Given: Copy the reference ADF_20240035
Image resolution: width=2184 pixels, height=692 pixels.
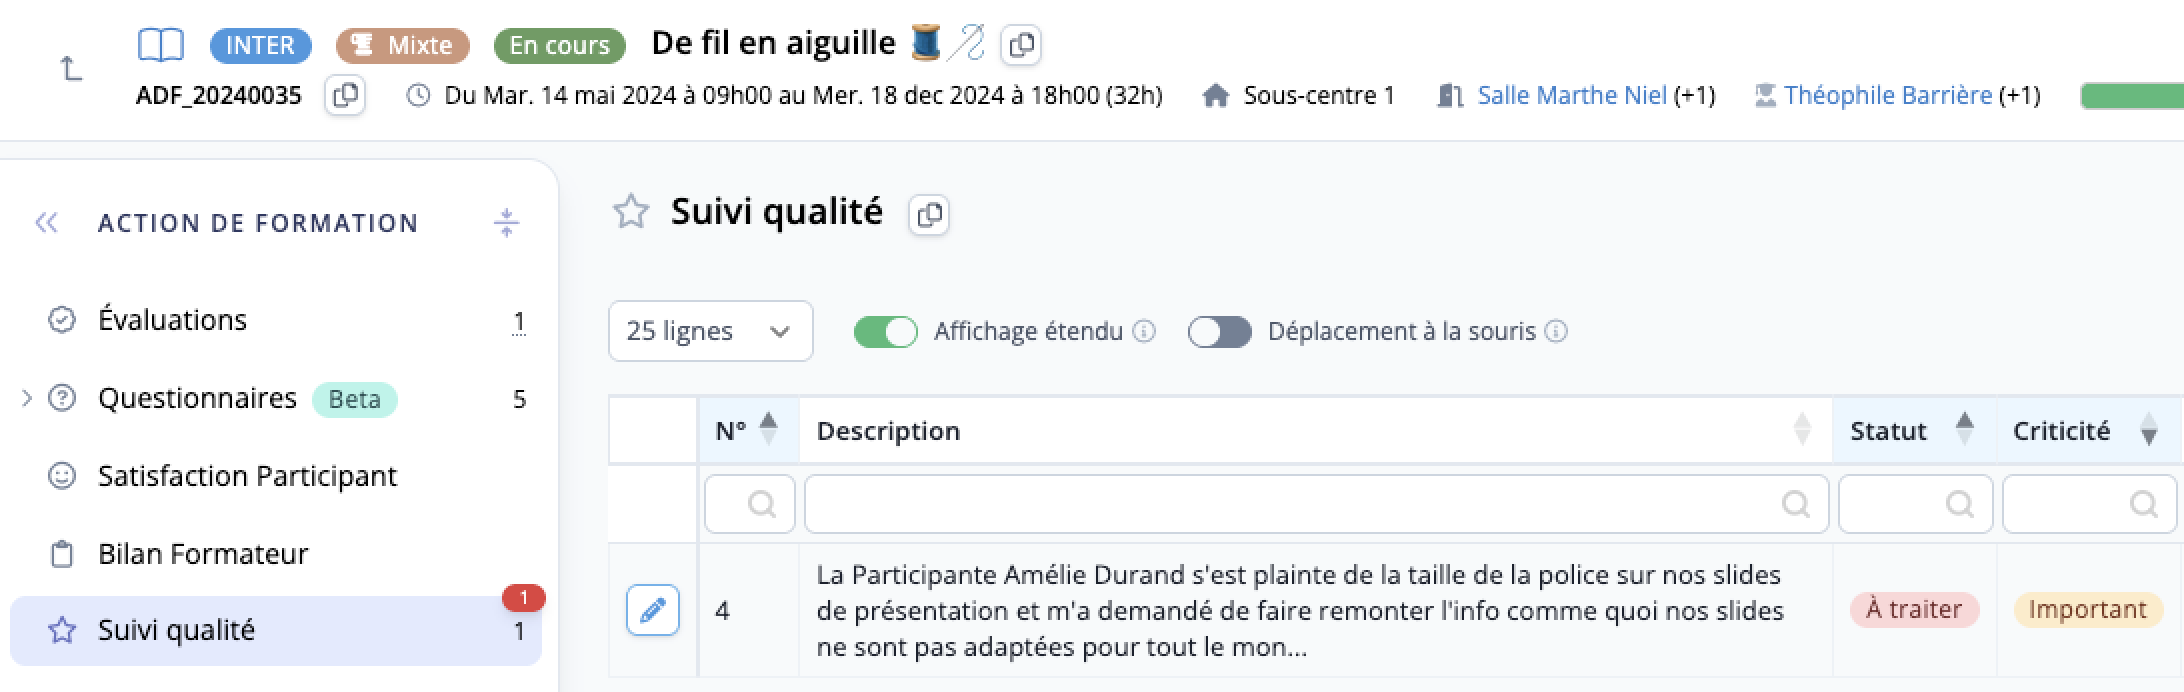Looking at the screenshot, I should pos(345,96).
